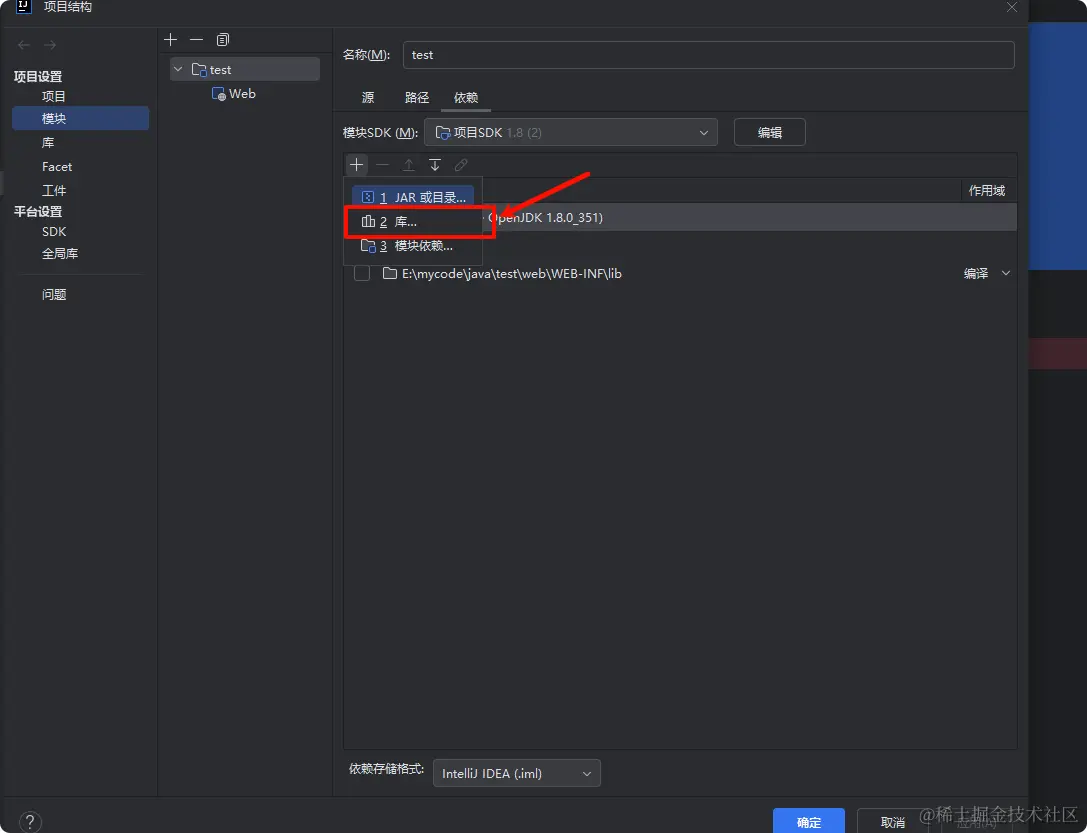
Task: Click the remove dependency minus icon
Action: (383, 165)
